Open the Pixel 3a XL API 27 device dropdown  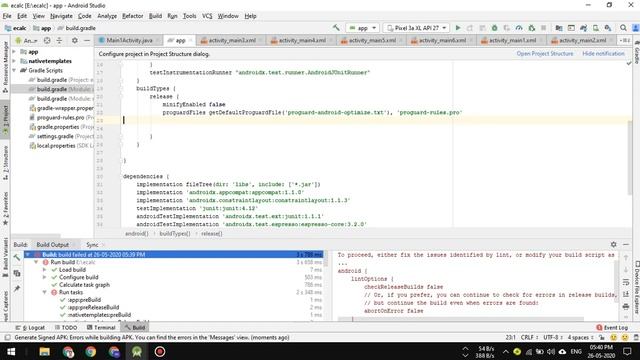pyautogui.click(x=416, y=28)
